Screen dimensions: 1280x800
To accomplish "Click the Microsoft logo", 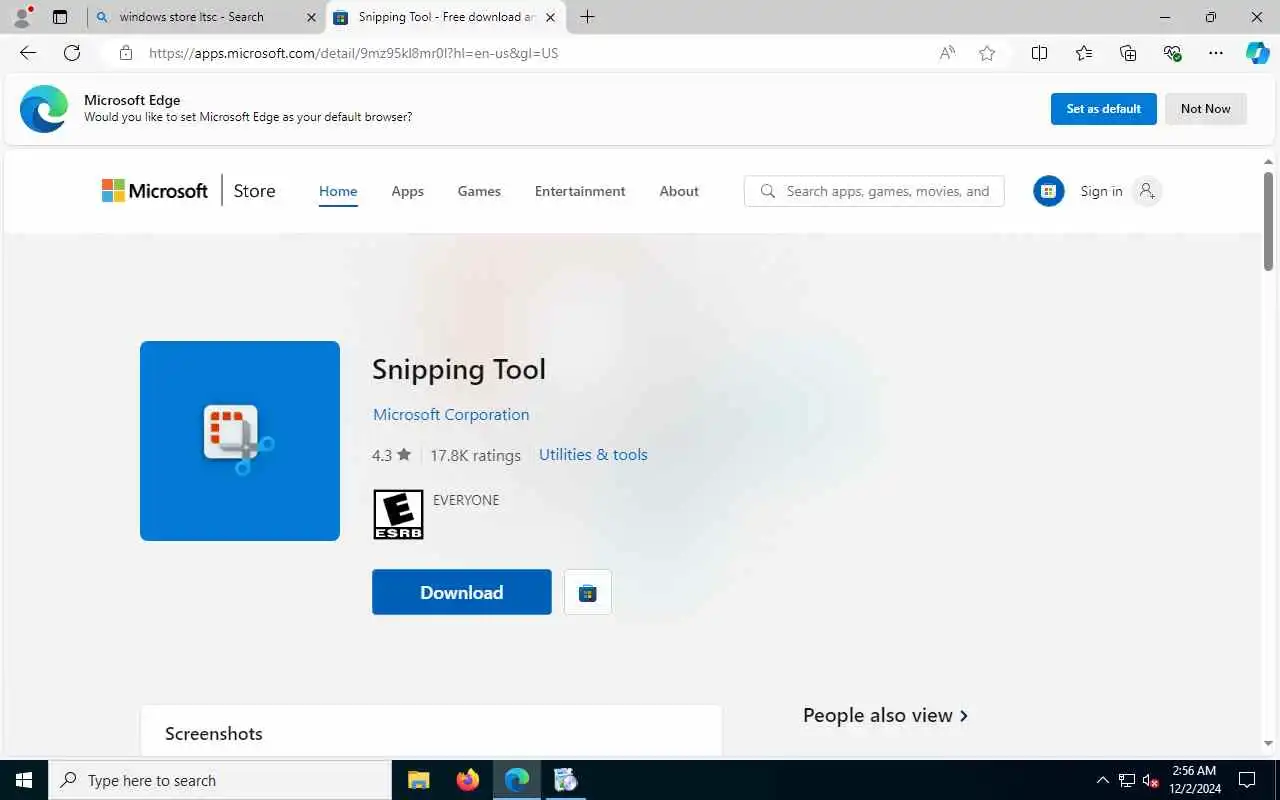I will [x=155, y=191].
